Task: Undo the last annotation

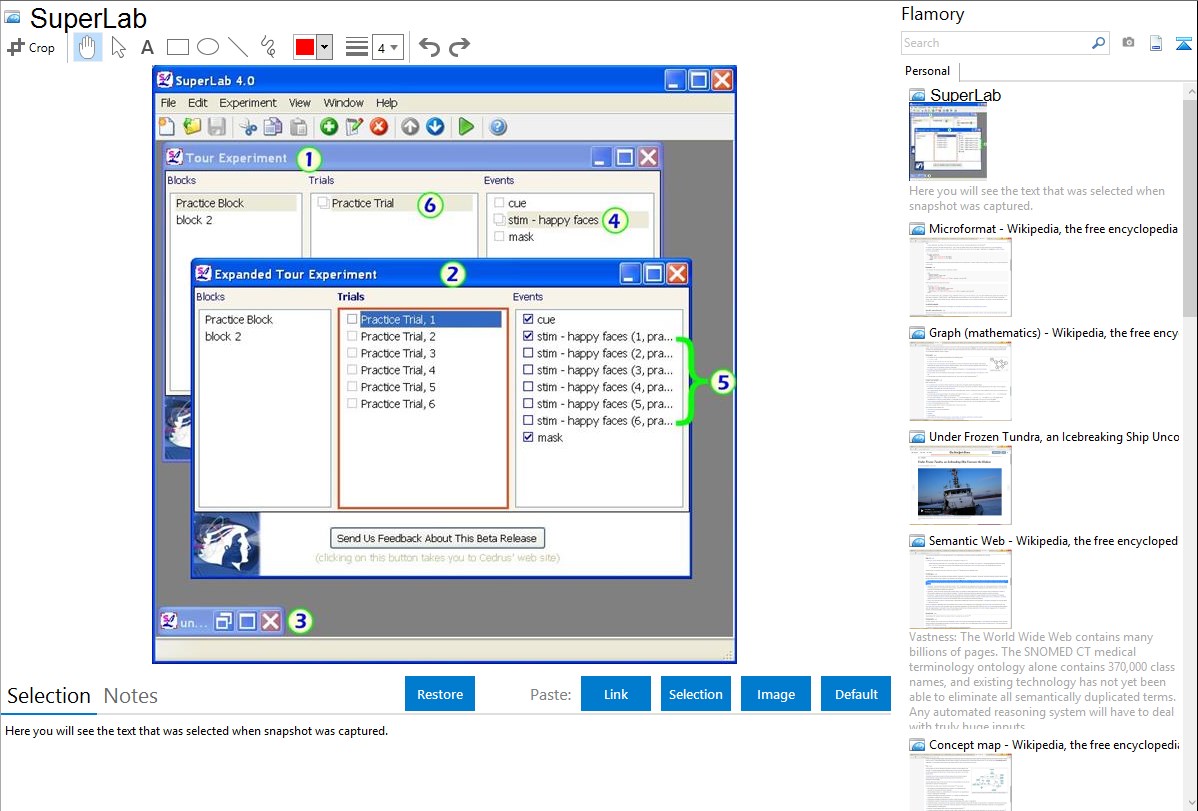Action: 429,47
